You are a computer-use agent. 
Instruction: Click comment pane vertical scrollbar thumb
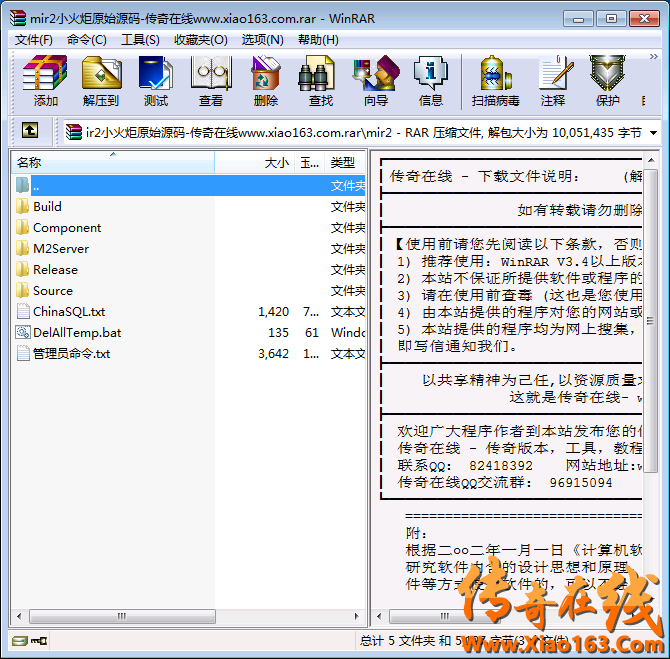(x=650, y=321)
